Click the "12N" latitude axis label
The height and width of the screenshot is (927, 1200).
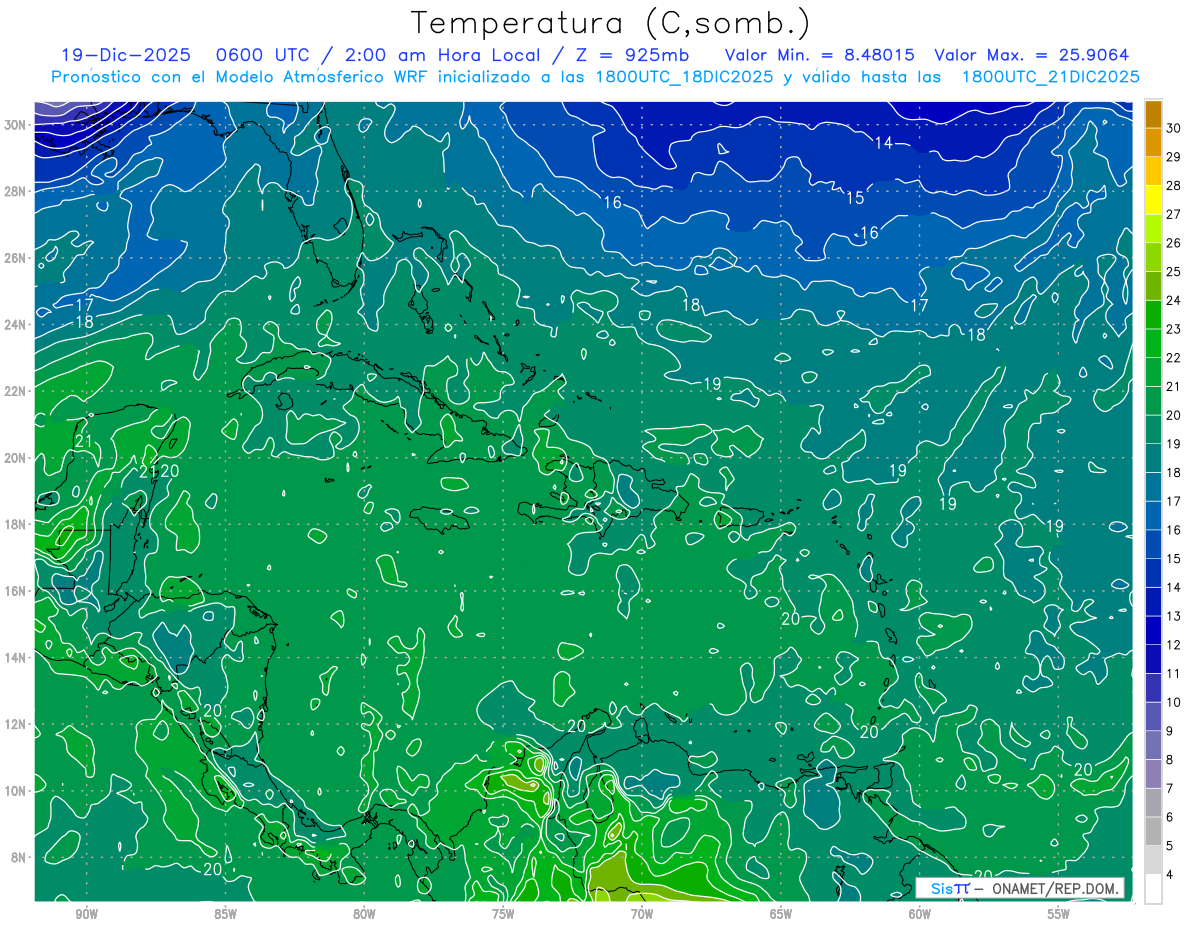pos(16,724)
